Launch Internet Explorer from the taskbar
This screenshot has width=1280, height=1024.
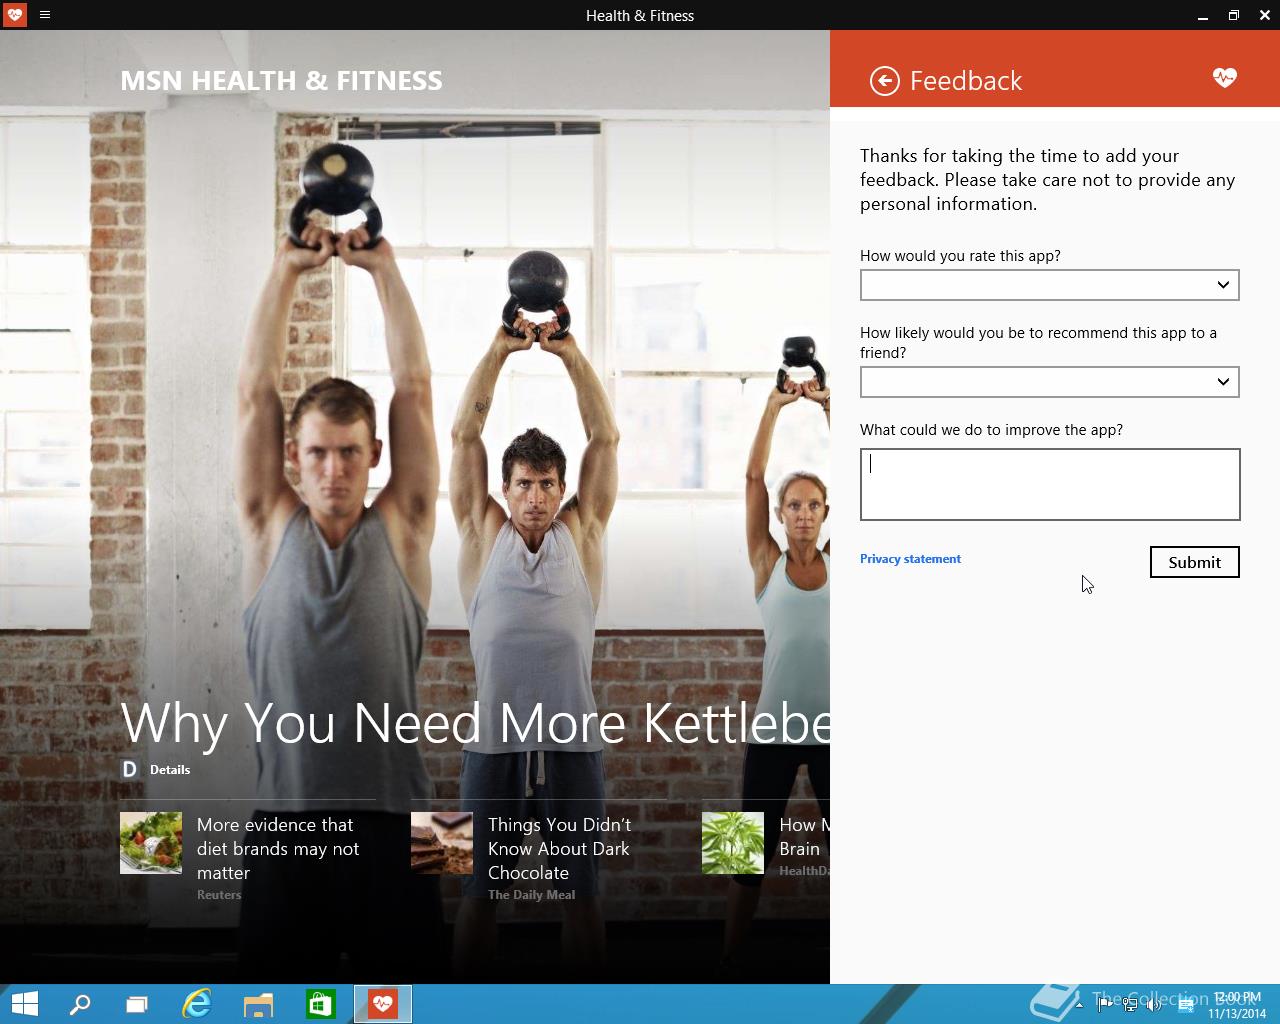click(x=197, y=1004)
